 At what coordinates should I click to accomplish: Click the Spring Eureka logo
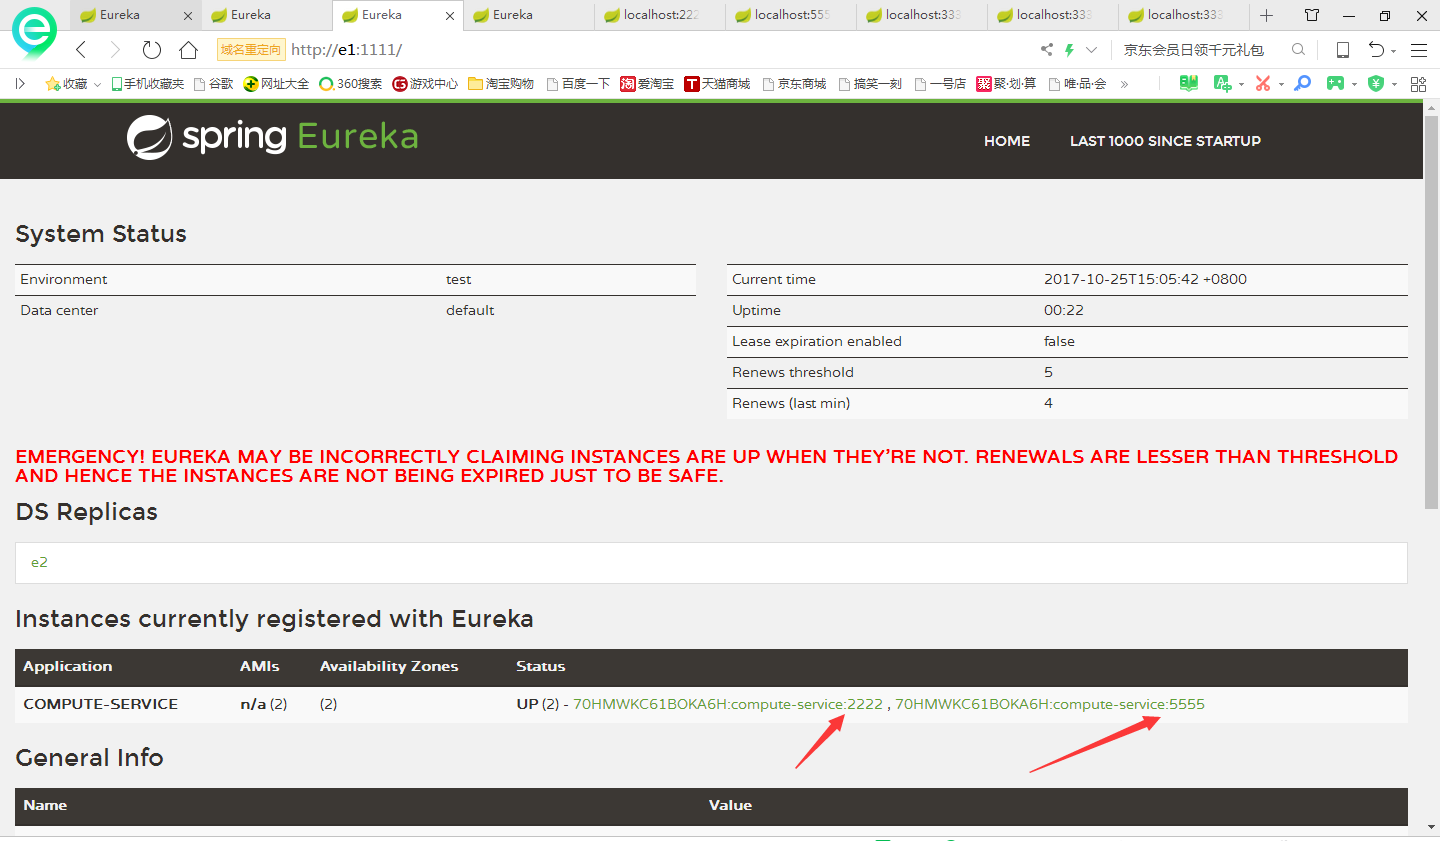click(x=272, y=137)
